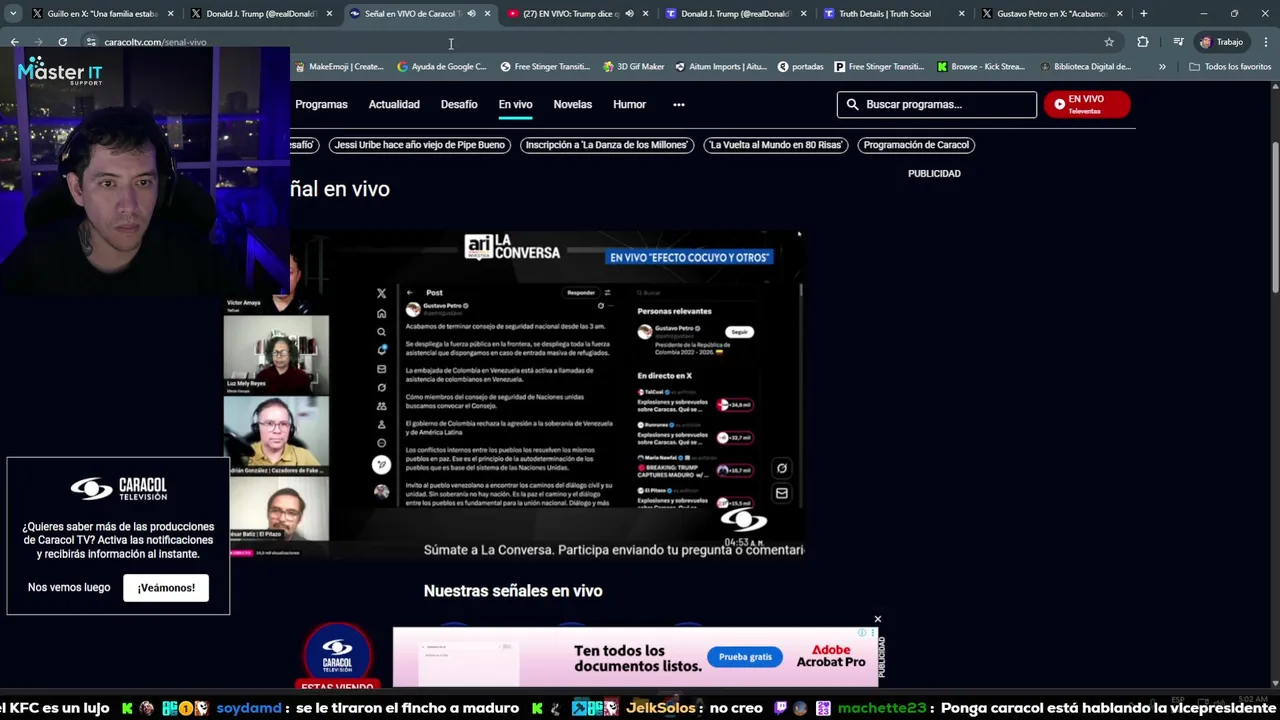Viewport: 1280px width, 720px height.
Task: Dismiss notifications with 'Nos vemos luego'
Action: click(x=69, y=587)
